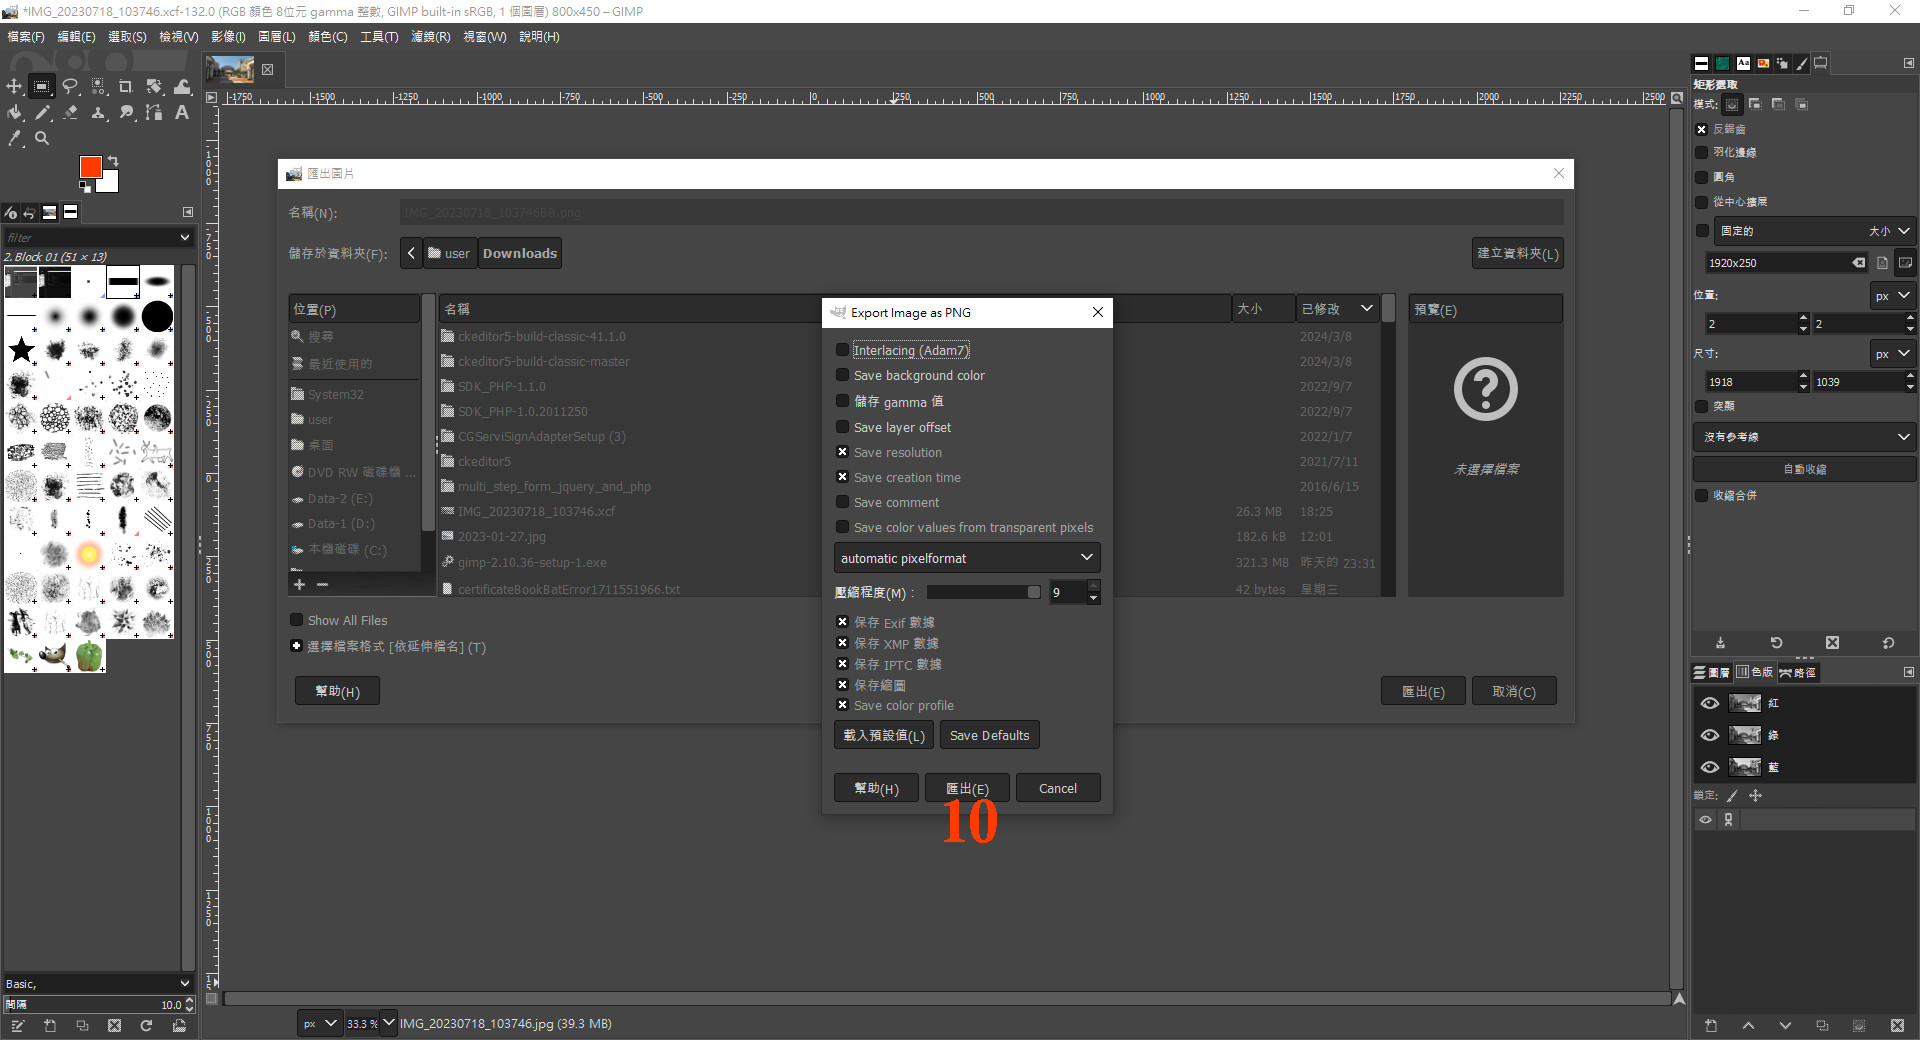Select the Warp Transform tool
1920x1040 pixels.
(x=182, y=87)
